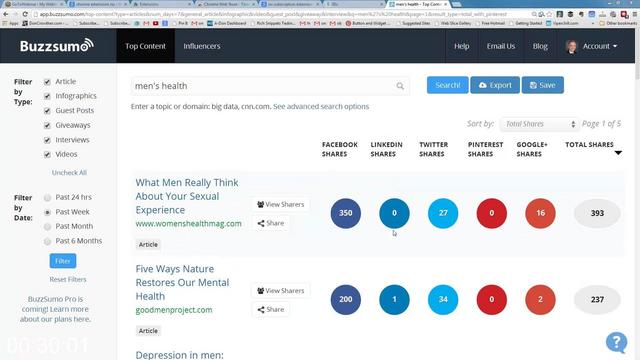Click the account avatar picture
This screenshot has height=360, width=640.
click(571, 47)
